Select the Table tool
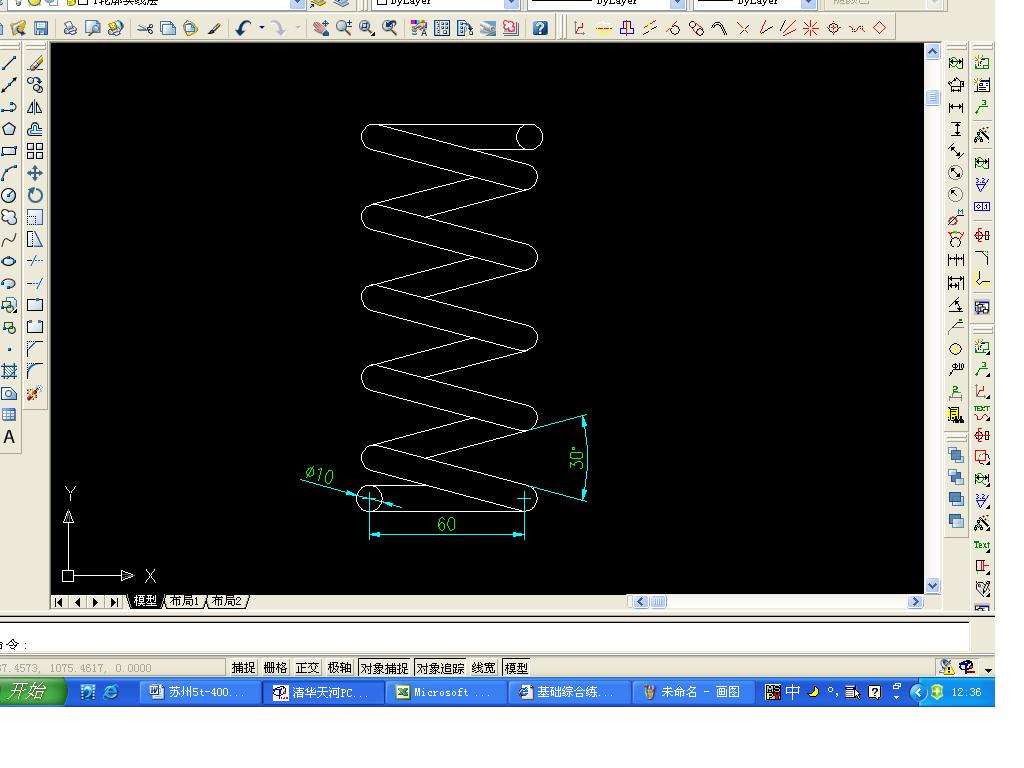Image resolution: width=1024 pixels, height=768 pixels. pos(8,415)
